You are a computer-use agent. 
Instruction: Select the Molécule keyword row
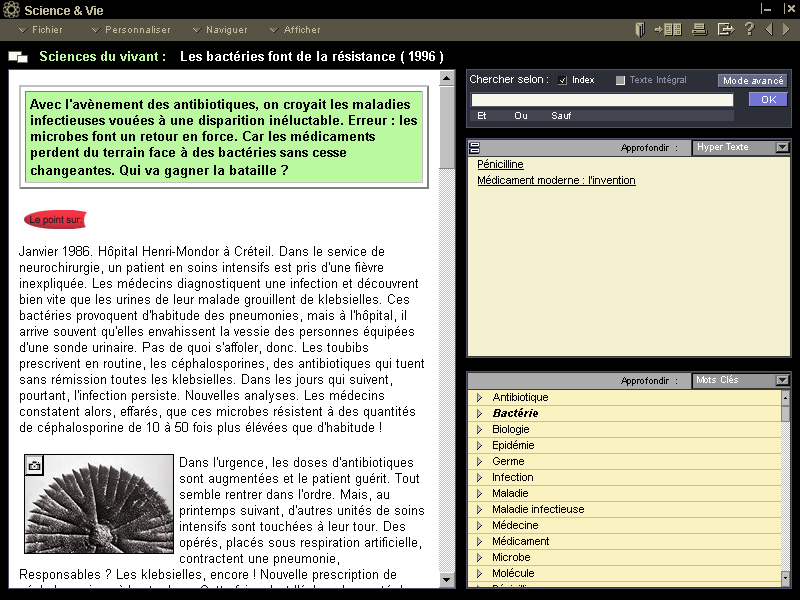(x=625, y=574)
